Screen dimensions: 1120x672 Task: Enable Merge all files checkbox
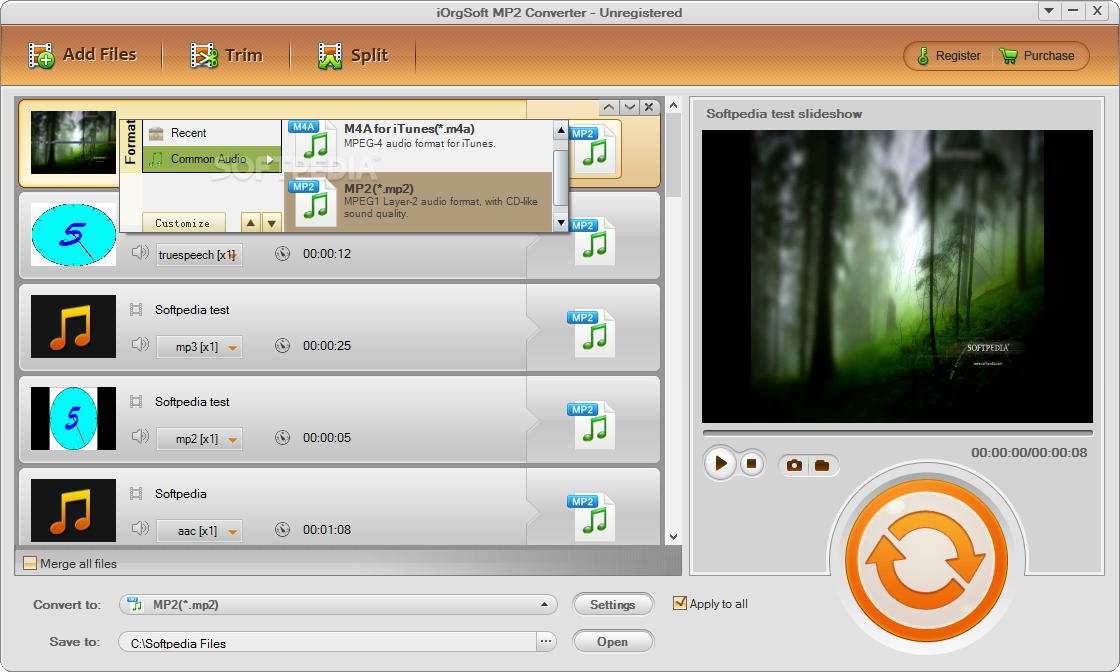30,563
